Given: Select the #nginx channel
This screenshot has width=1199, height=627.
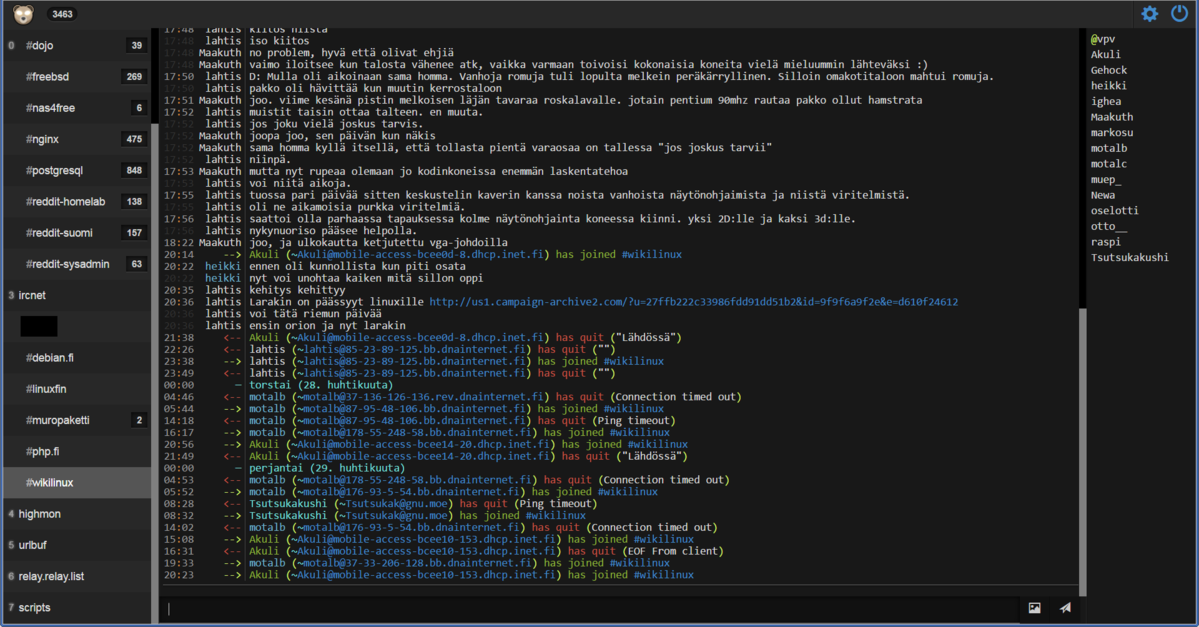Looking at the screenshot, I should pos(43,139).
